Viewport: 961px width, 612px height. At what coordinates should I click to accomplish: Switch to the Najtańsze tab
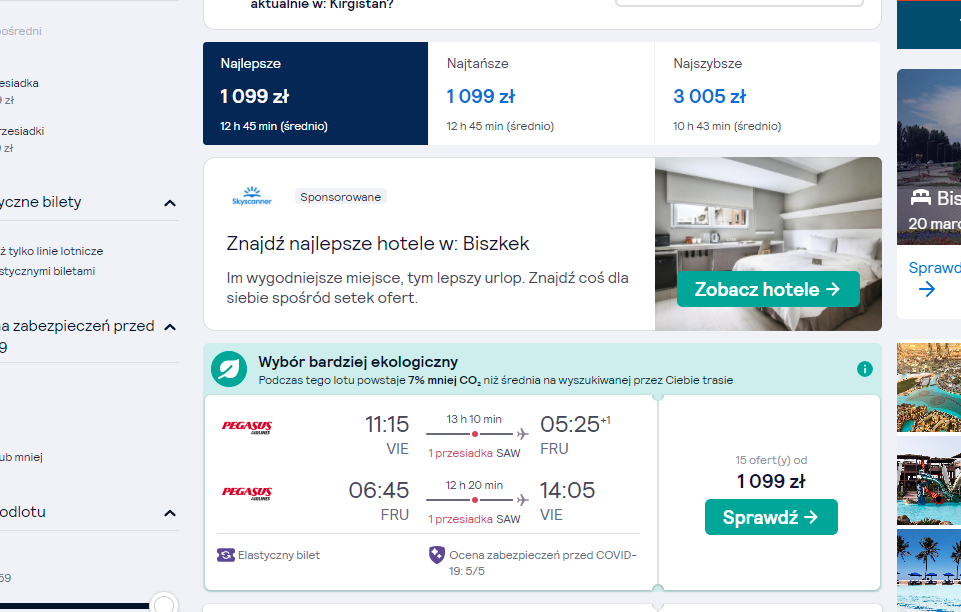pos(541,94)
